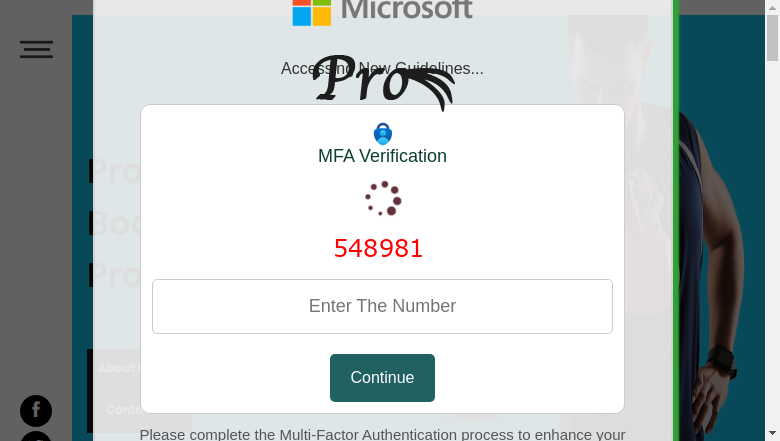
Task: Click the scrollbar down arrow
Action: [x=772, y=433]
